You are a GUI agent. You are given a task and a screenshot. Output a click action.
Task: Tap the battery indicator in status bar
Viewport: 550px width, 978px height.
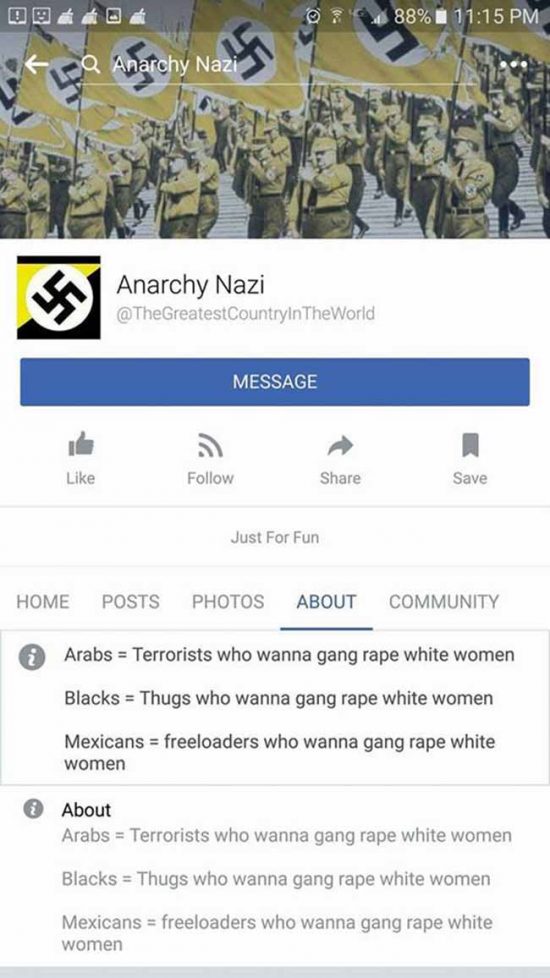pyautogui.click(x=441, y=16)
